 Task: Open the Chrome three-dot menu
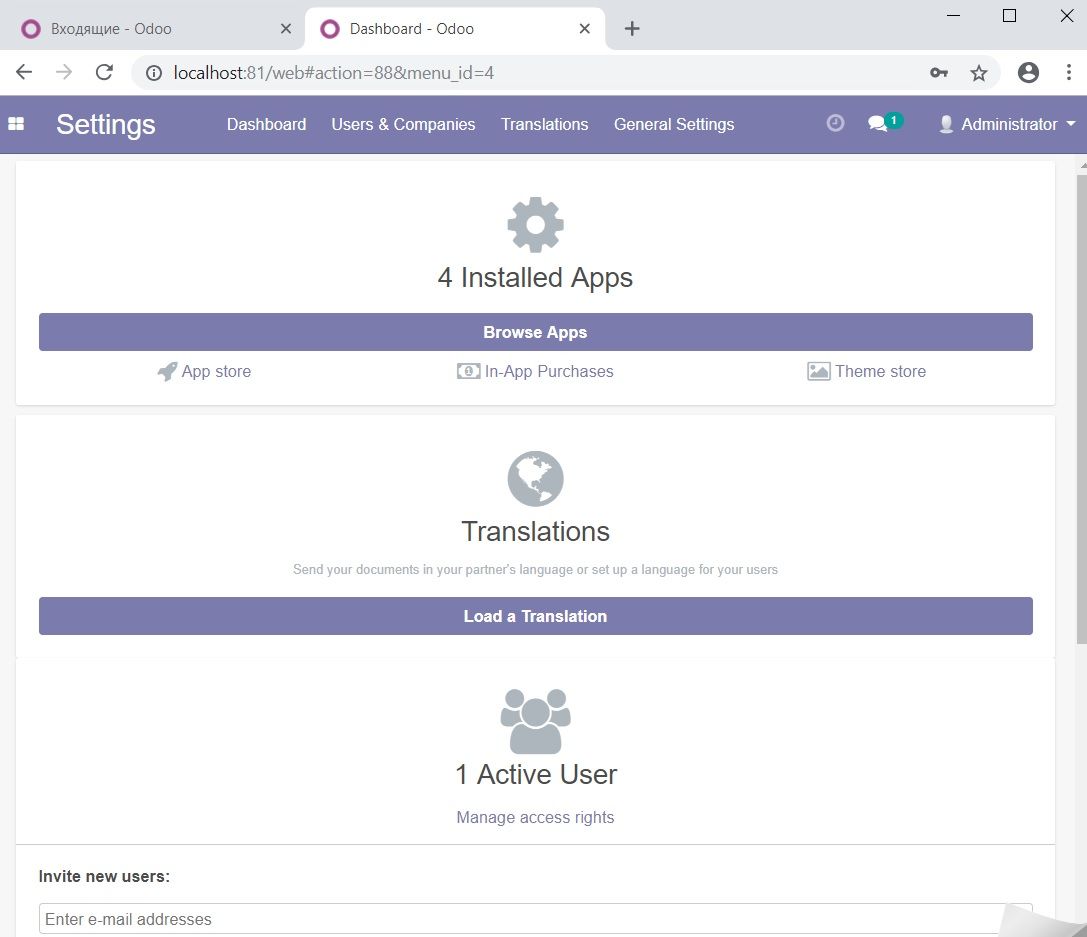click(1069, 72)
